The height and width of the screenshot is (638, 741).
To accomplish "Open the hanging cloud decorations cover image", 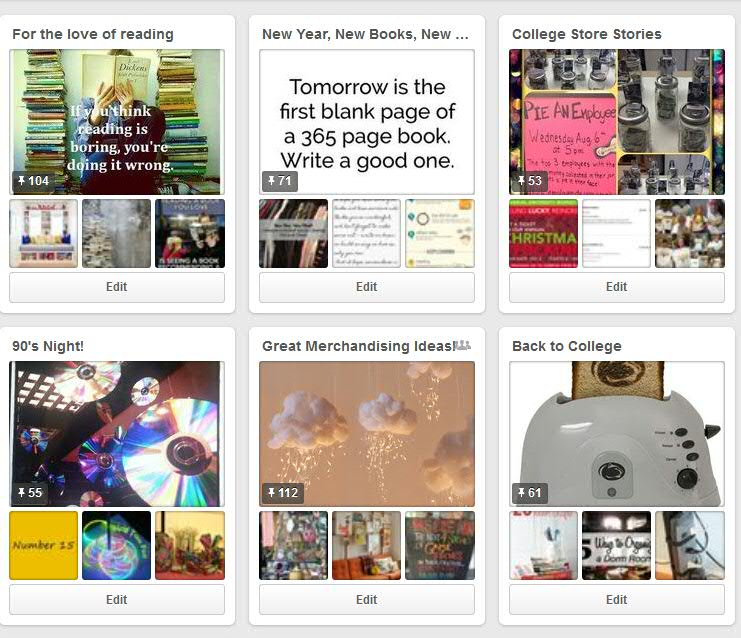I will [x=367, y=434].
